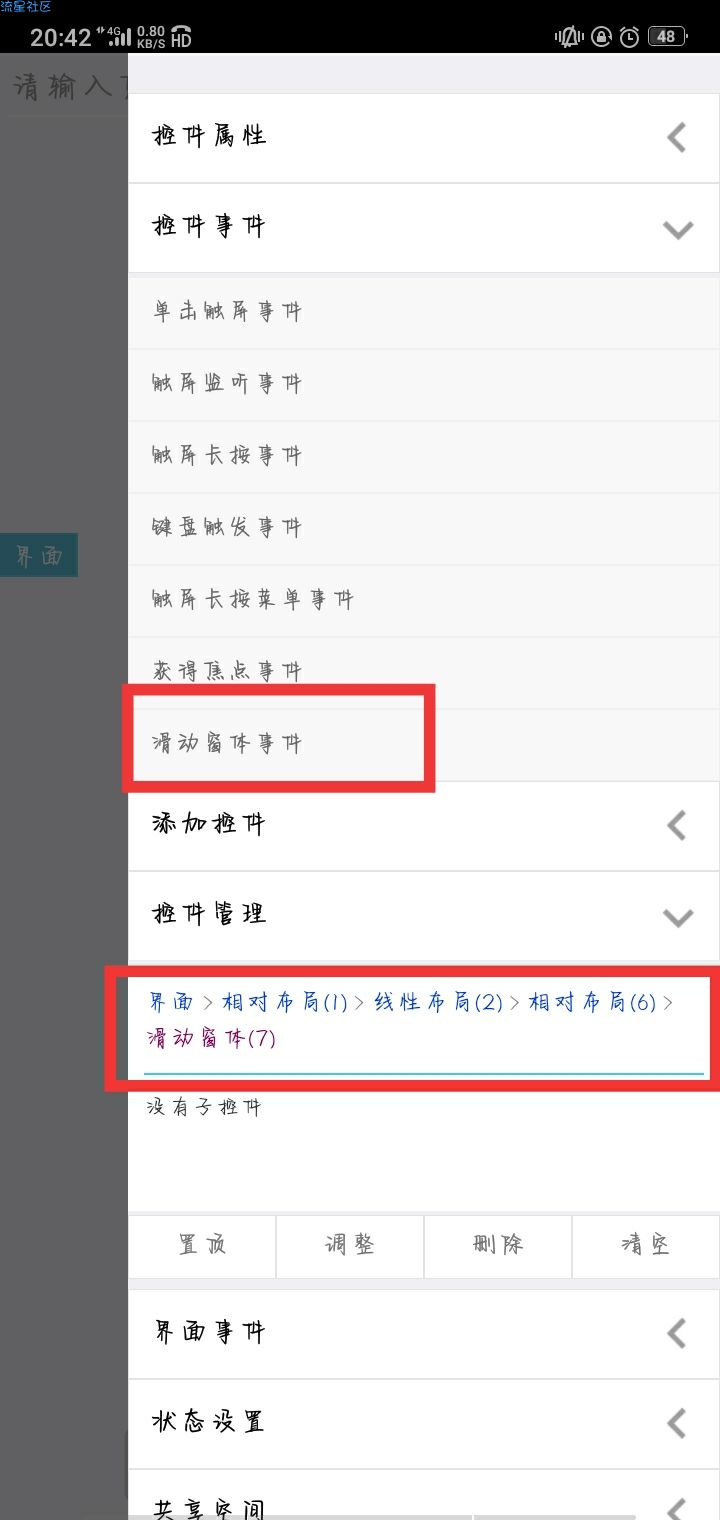
Task: Expand the 添加控件 section chevron
Action: coord(677,825)
